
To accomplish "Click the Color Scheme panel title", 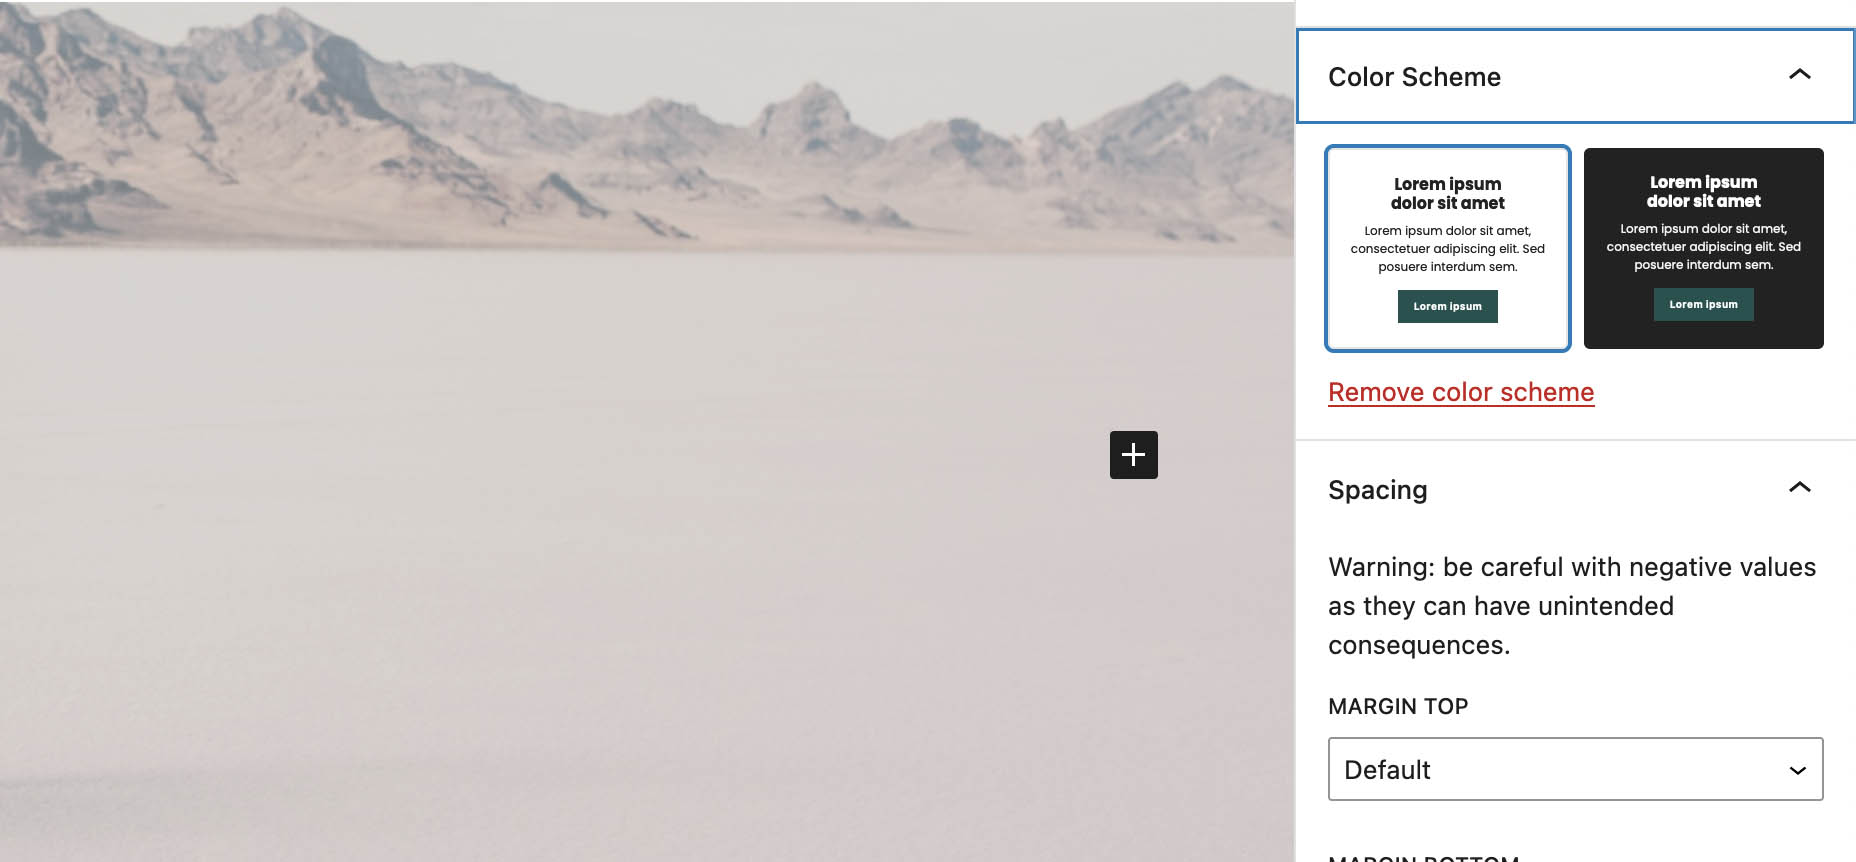I will point(1414,77).
